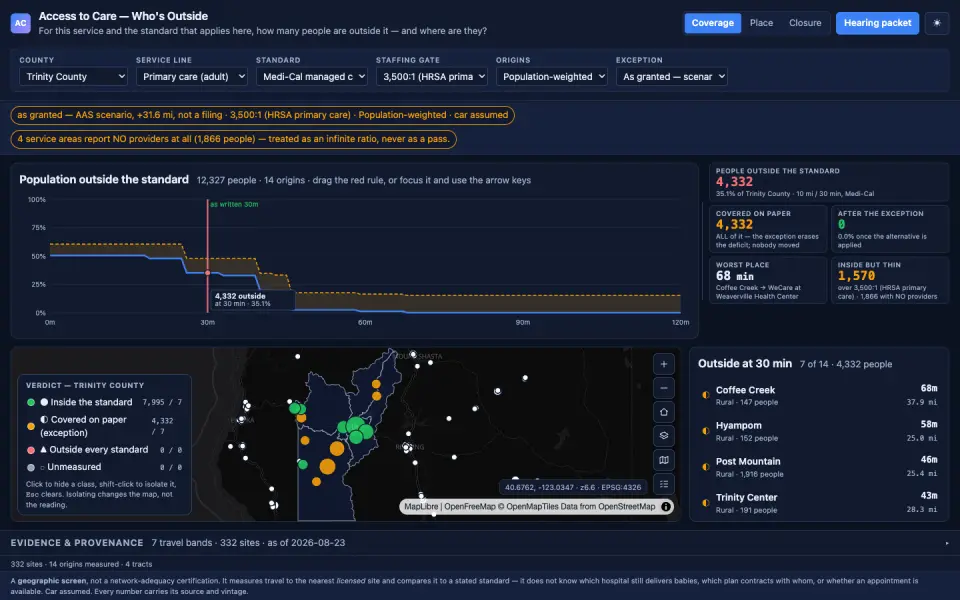Reset map to home view
Viewport: 960px width, 600px height.
coord(664,412)
